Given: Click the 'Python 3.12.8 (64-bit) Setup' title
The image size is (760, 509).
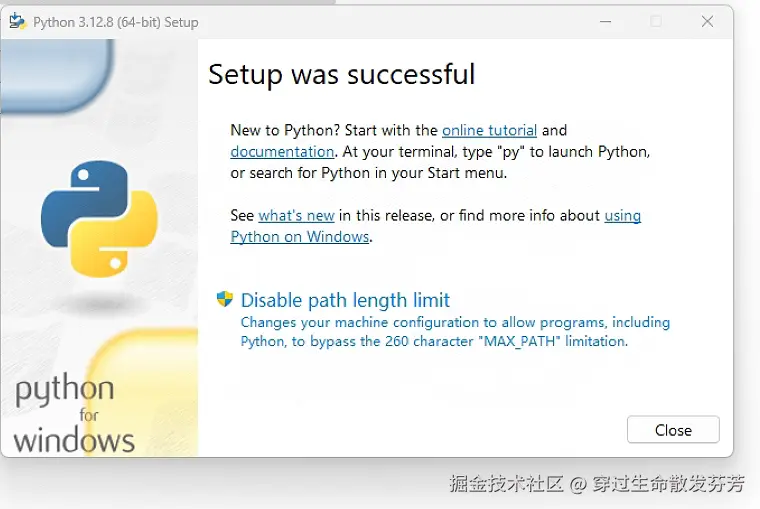Looking at the screenshot, I should pos(116,22).
